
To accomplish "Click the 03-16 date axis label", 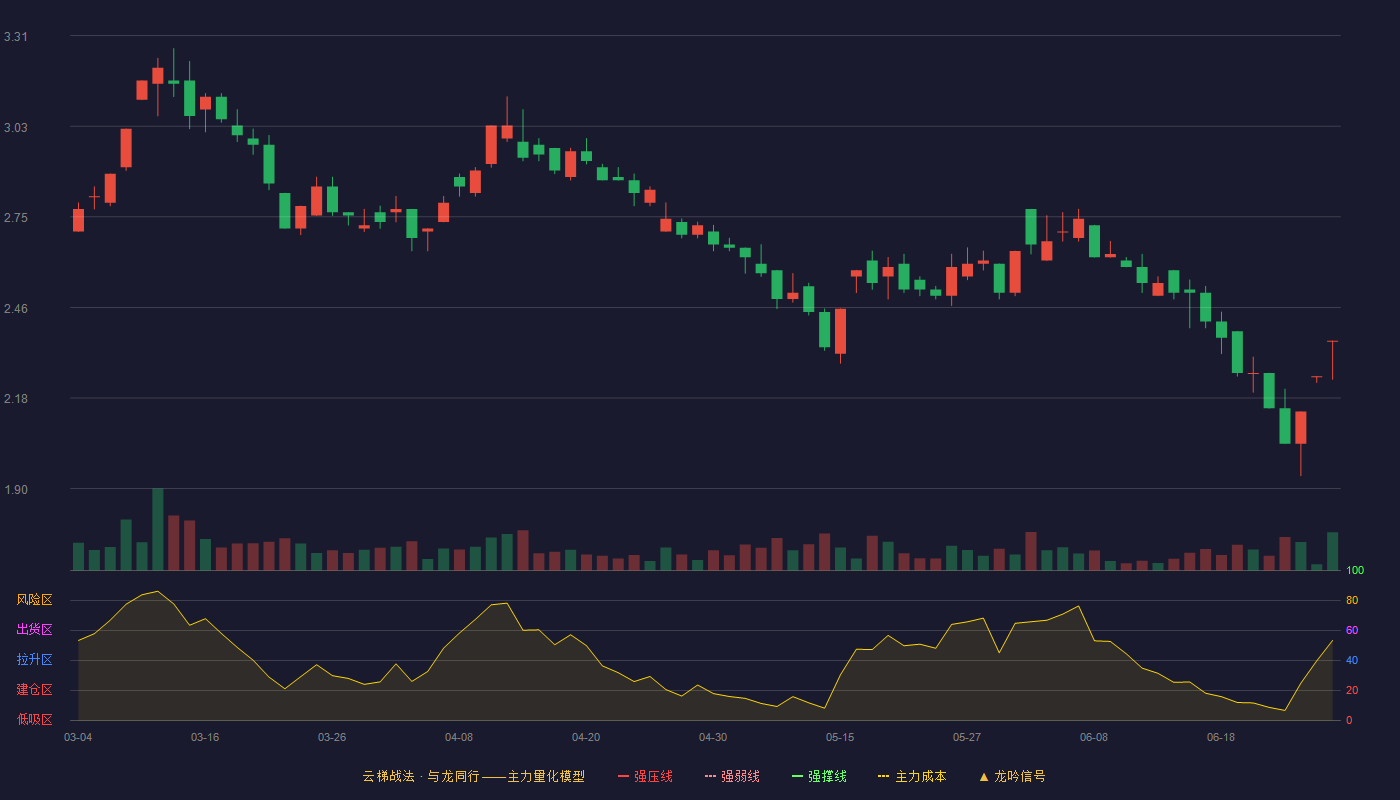I will [x=205, y=737].
